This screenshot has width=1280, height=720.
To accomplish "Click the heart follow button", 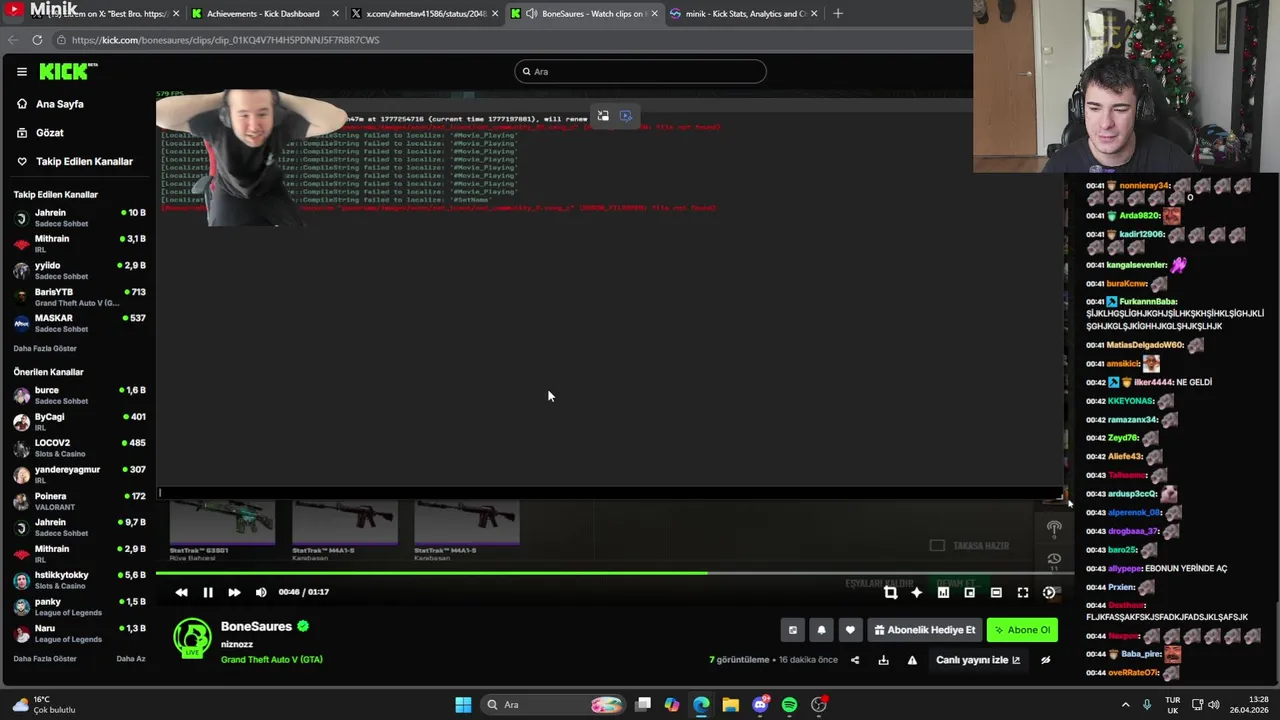I will point(850,630).
